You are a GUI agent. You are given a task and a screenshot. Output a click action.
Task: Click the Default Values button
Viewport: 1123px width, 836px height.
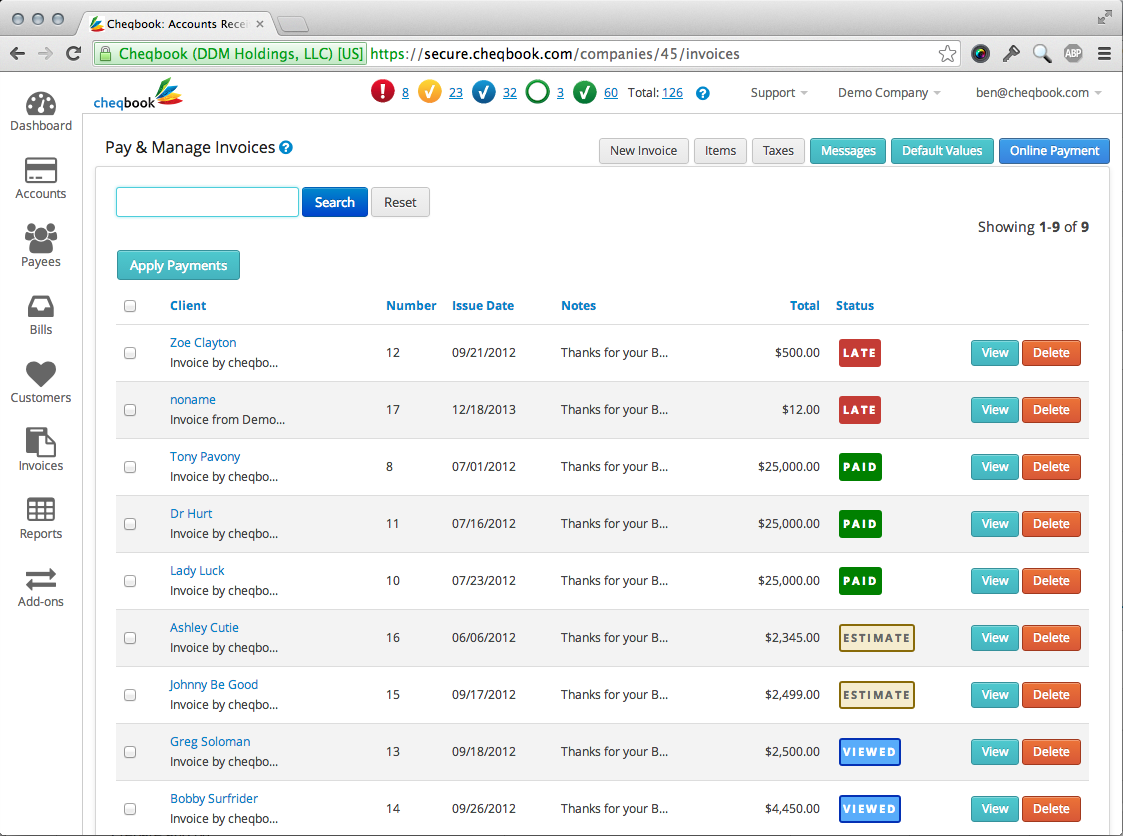(942, 151)
